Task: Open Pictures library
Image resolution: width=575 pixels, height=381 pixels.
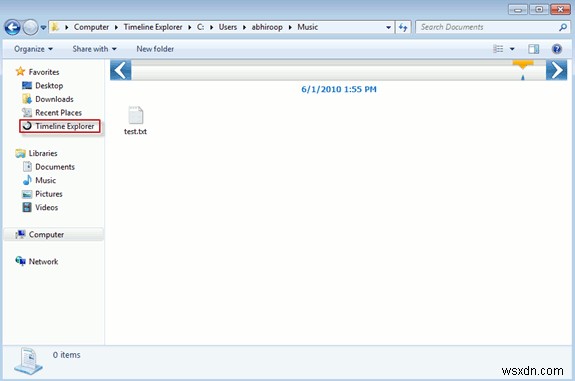Action: point(49,194)
